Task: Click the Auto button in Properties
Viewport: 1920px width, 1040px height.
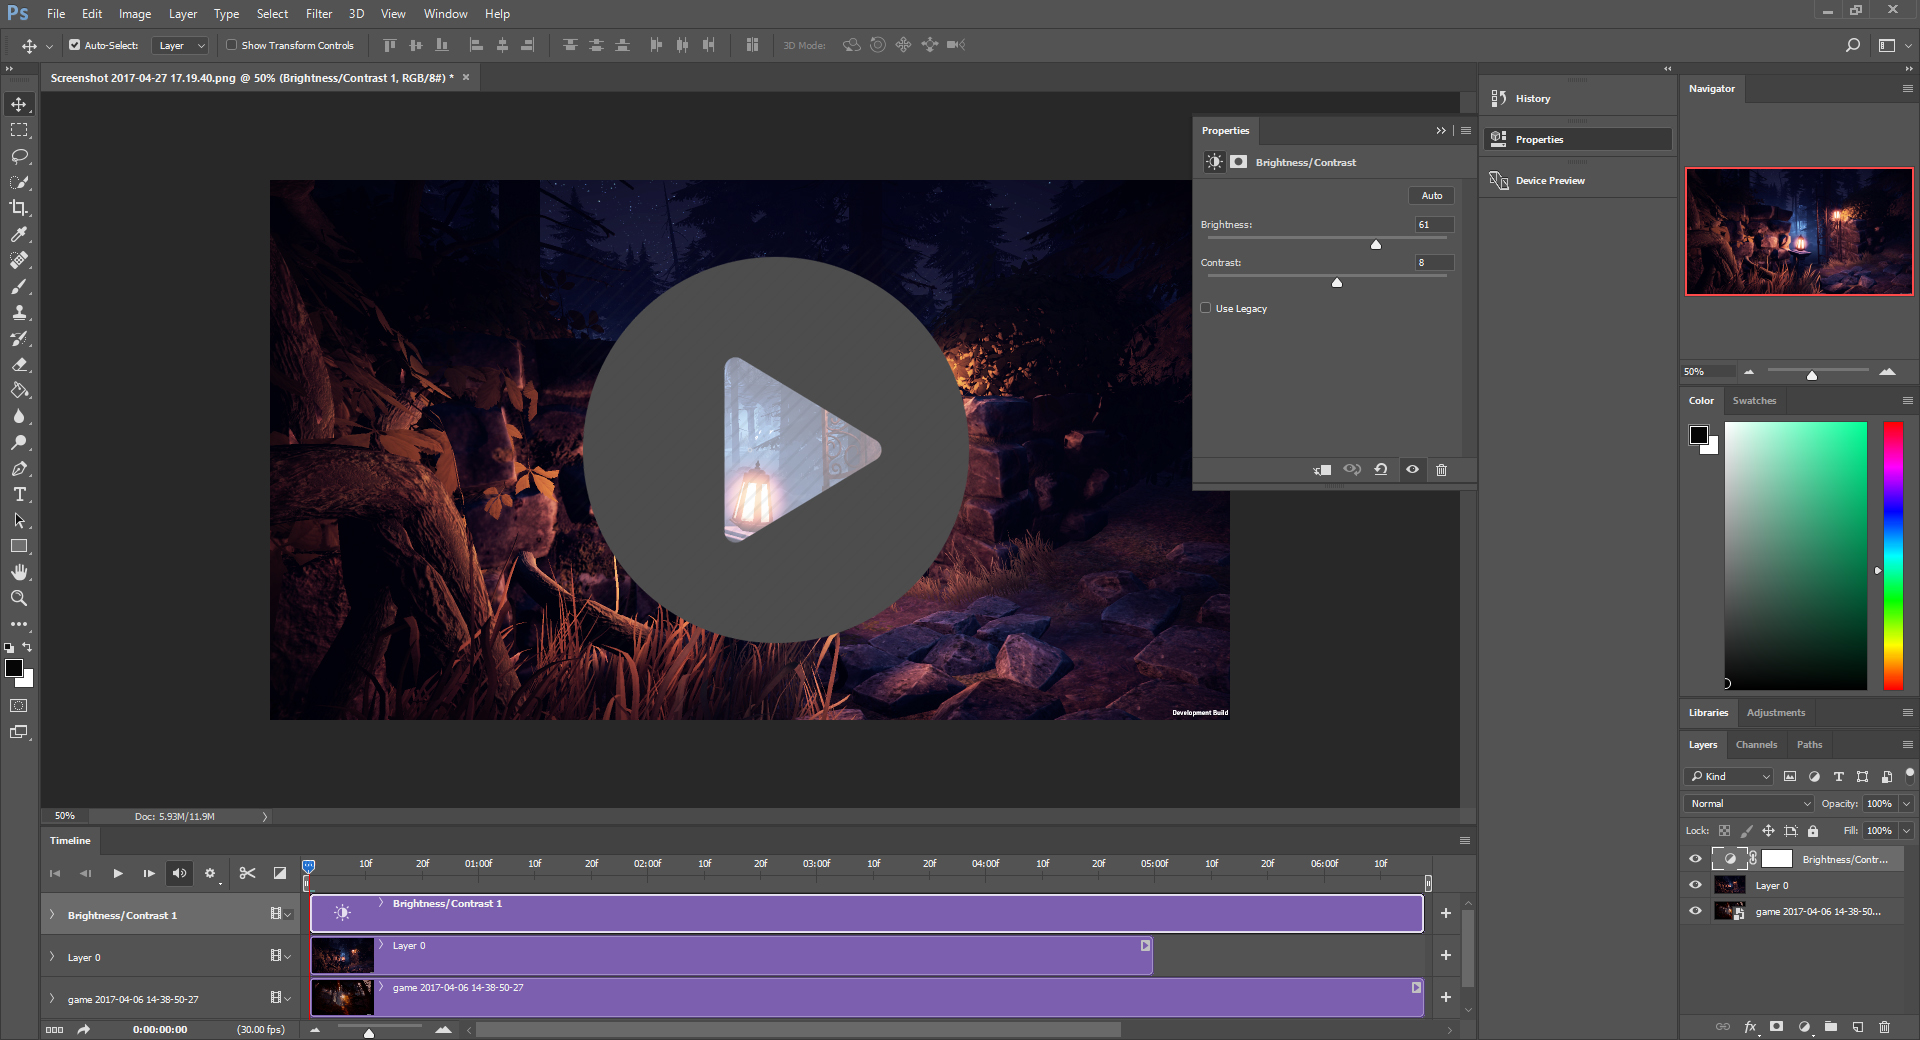Action: [x=1432, y=196]
